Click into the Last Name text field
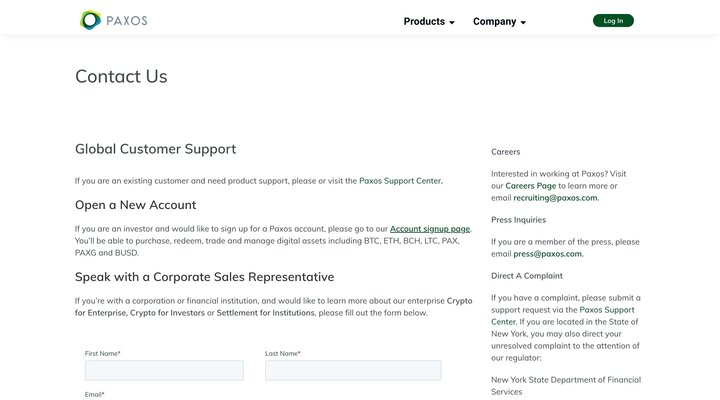The height and width of the screenshot is (400, 720). click(353, 371)
